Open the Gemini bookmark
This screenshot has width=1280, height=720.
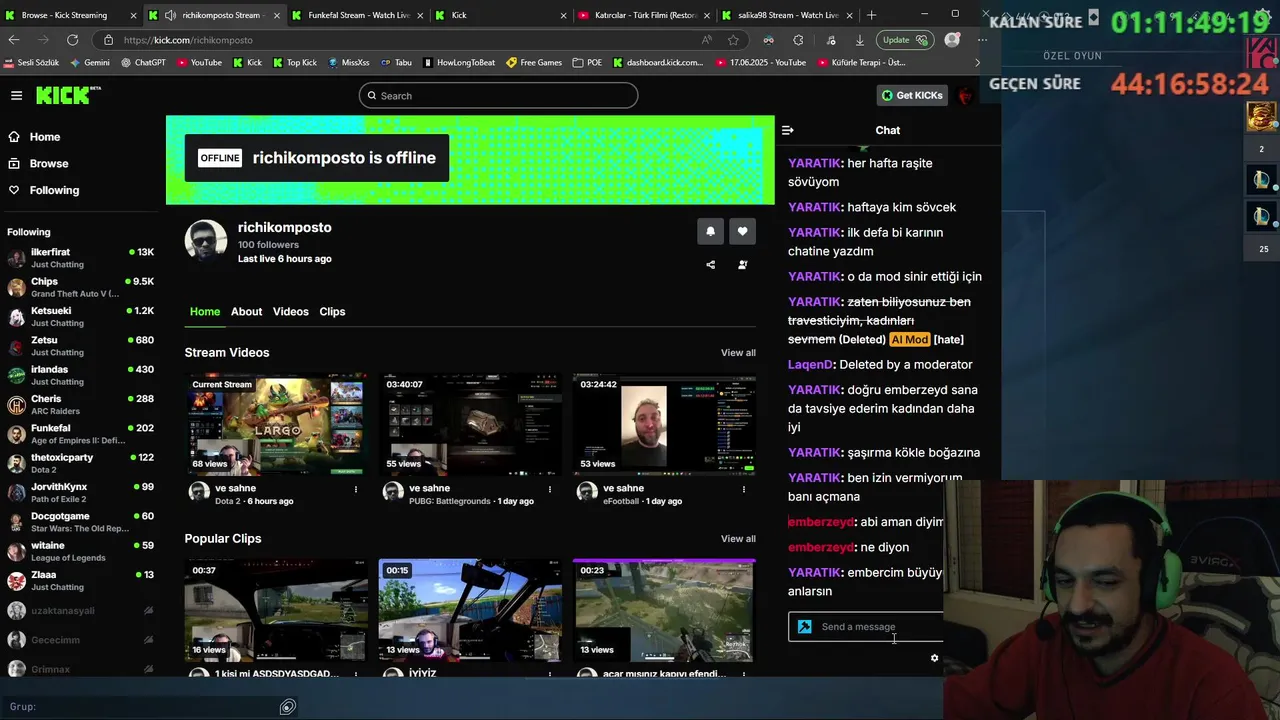[90, 62]
